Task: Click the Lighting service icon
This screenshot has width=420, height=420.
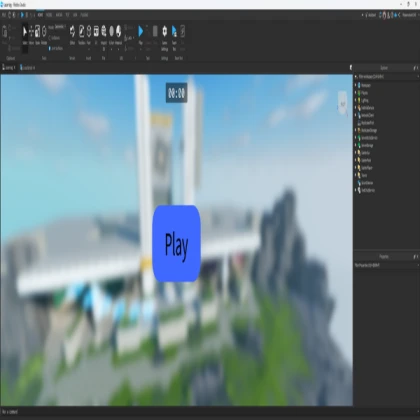Action: (359, 100)
